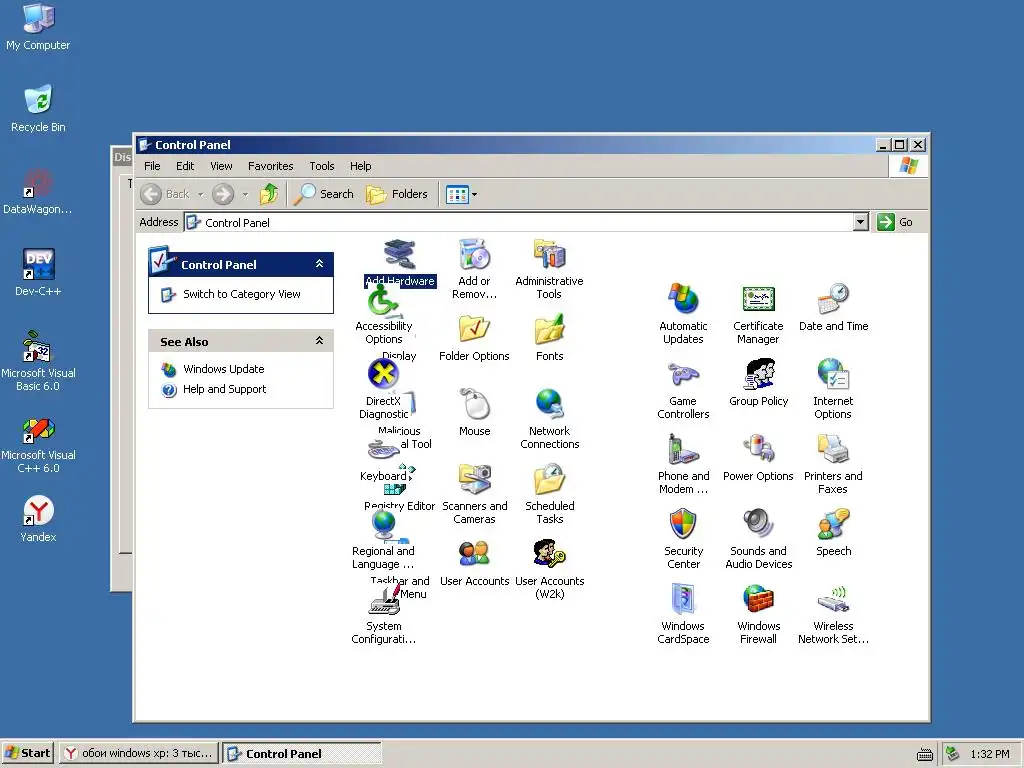Switch to the Yandex browser taskbar item
This screenshot has width=1024, height=768.
coord(139,753)
